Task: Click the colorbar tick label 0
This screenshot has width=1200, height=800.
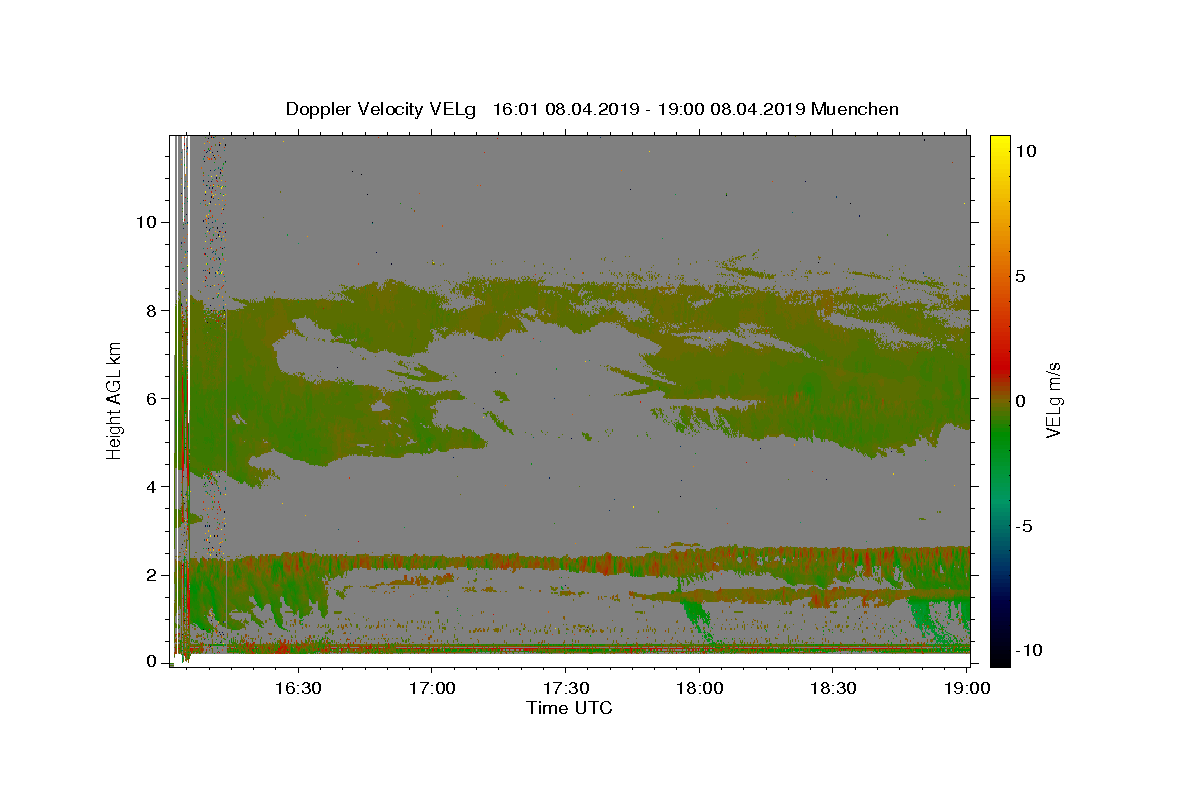Action: coord(1022,400)
